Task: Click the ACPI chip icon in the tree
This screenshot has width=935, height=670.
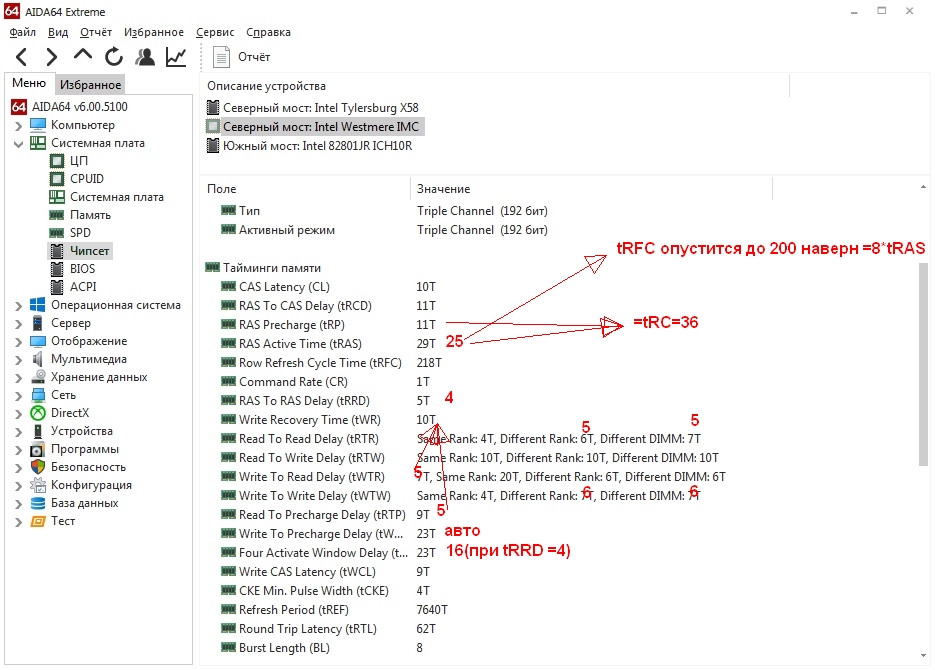Action: [57, 287]
